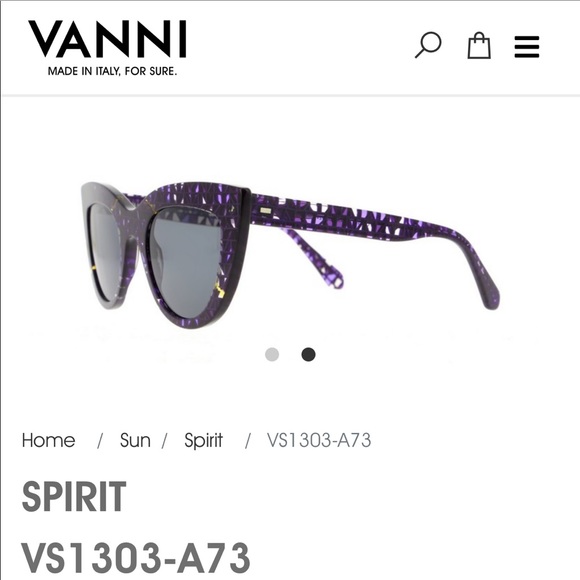Expand the hamburger menu icon
Image resolution: width=580 pixels, height=580 pixels.
527,47
